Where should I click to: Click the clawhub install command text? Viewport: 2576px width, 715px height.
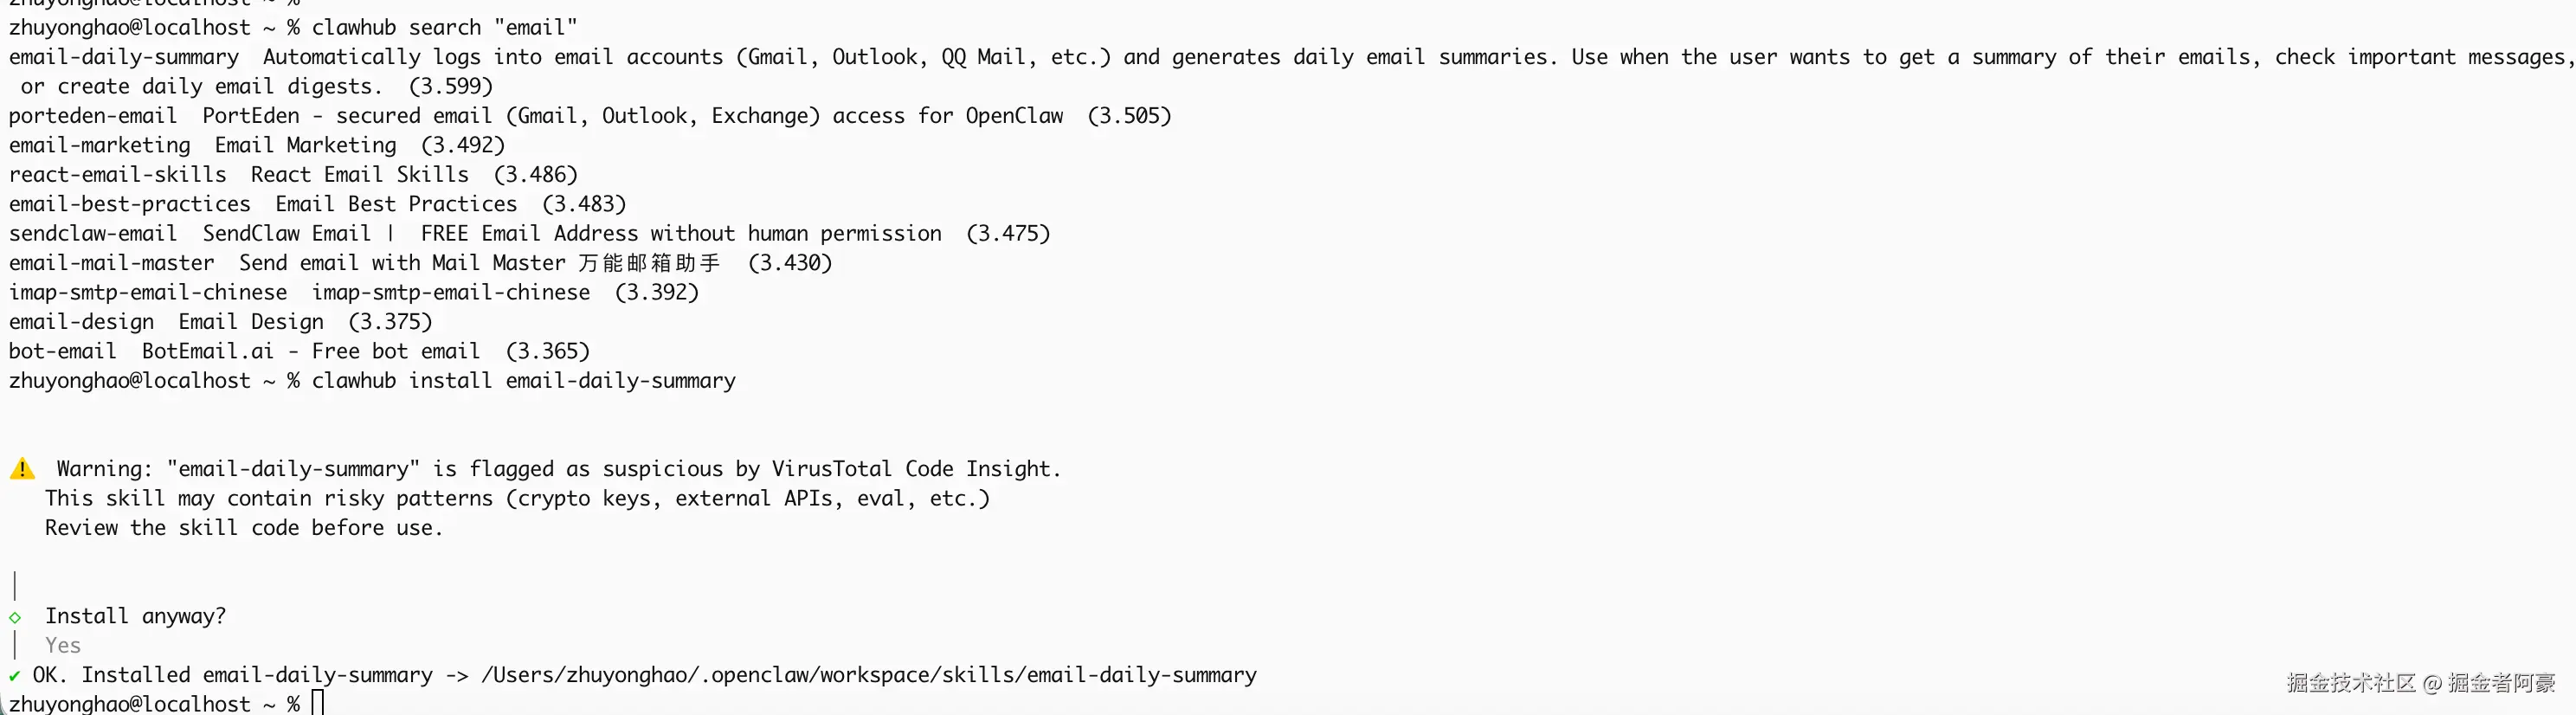click(523, 381)
